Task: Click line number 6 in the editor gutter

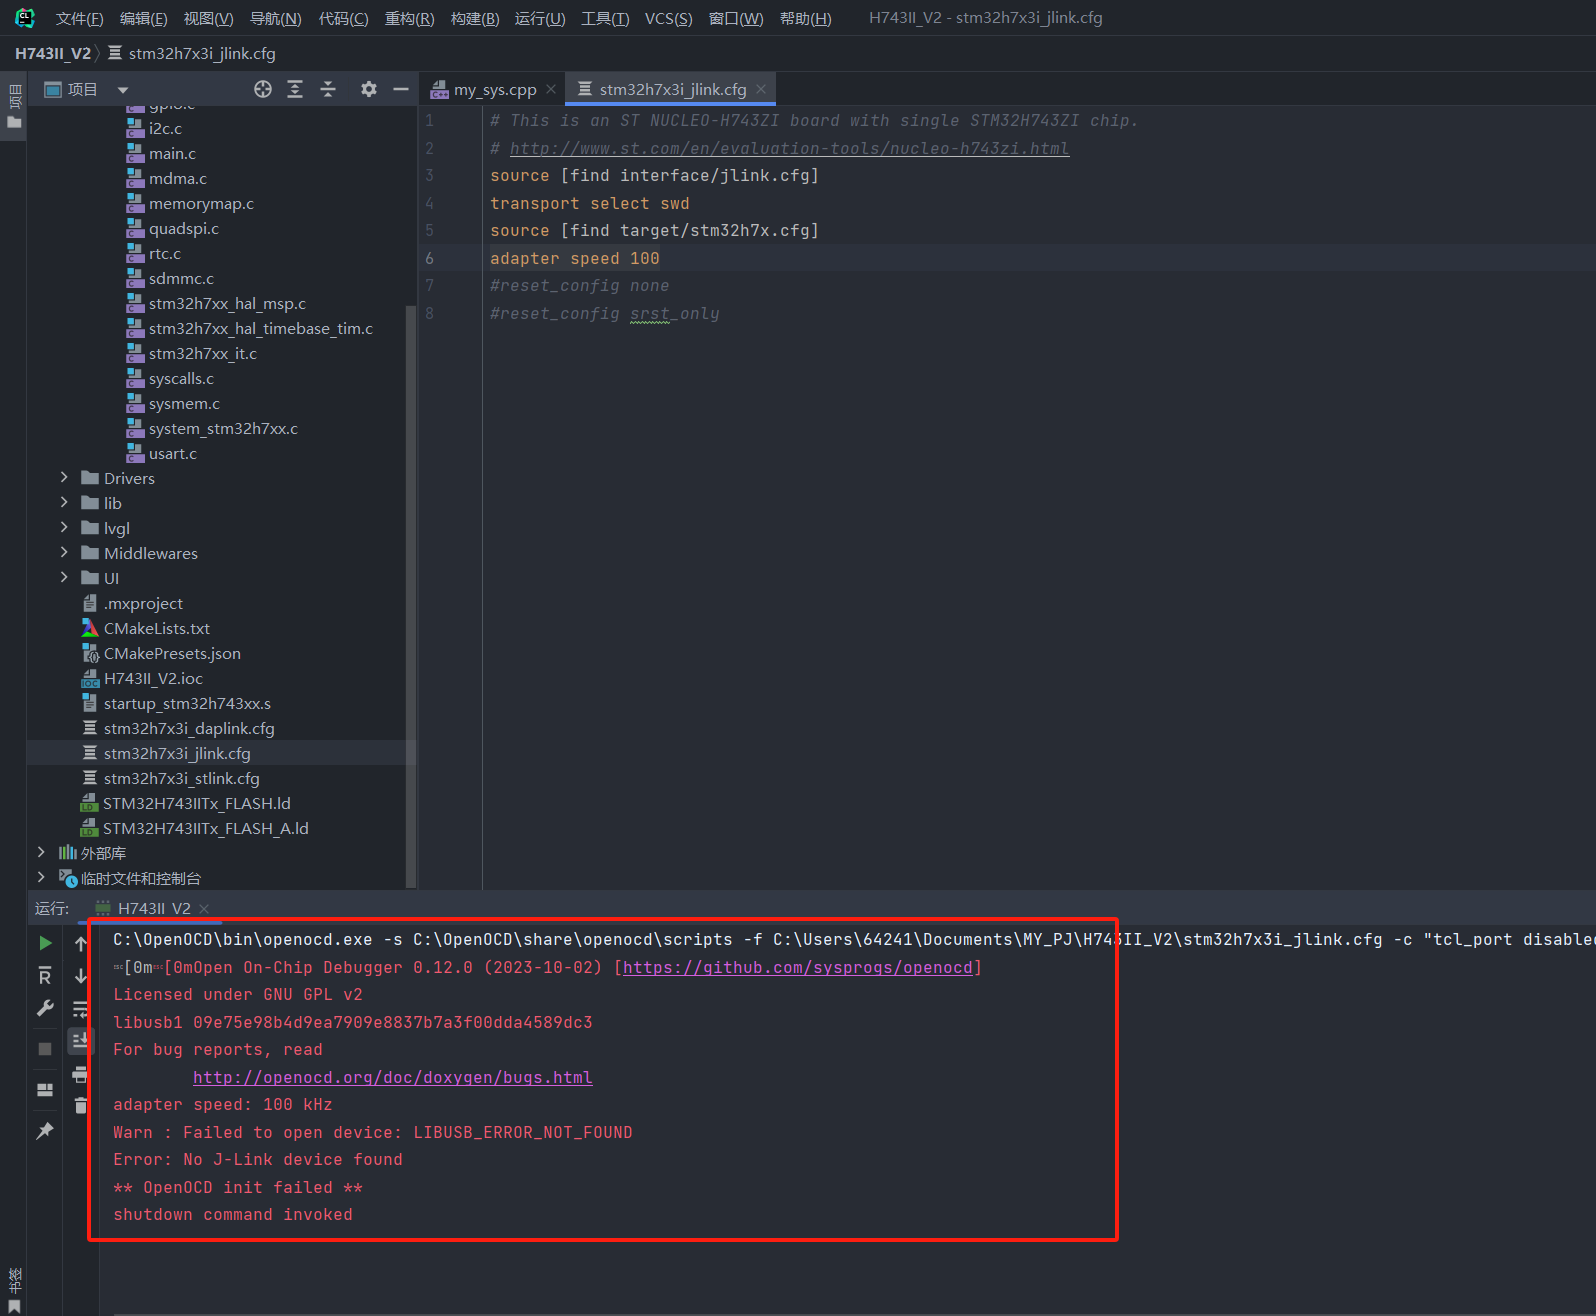Action: click(430, 258)
